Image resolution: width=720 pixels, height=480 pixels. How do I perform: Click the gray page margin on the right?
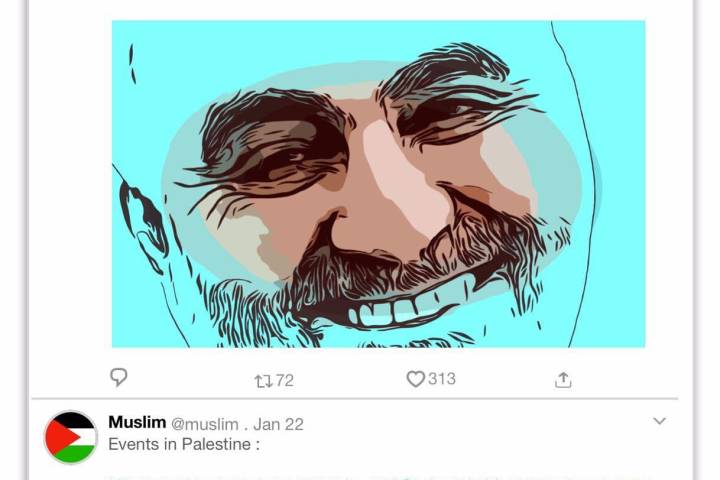[x=708, y=240]
